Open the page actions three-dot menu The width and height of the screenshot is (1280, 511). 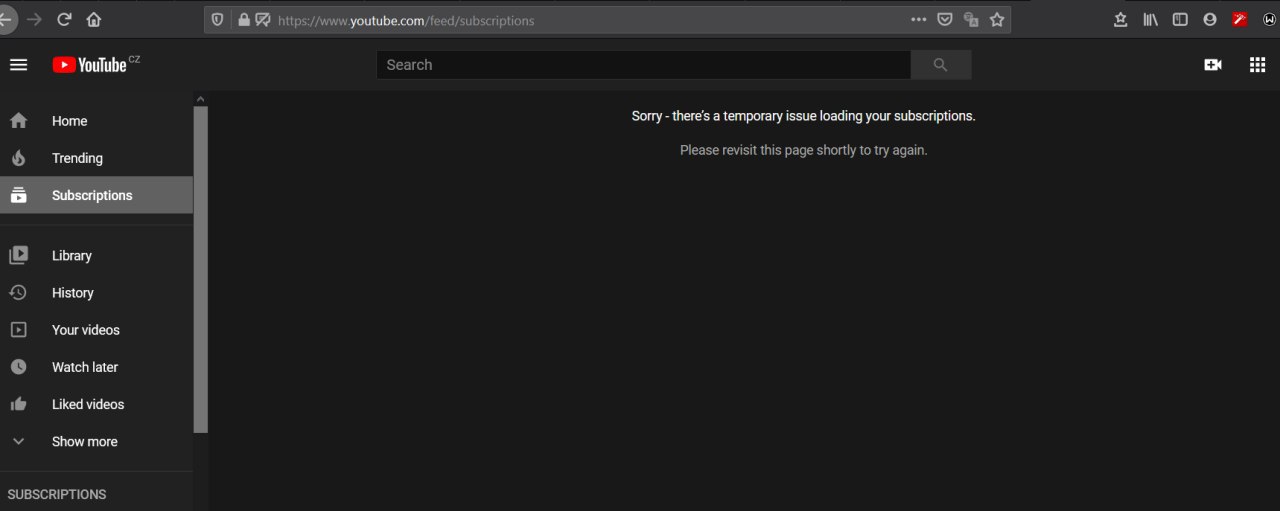pyautogui.click(x=919, y=20)
